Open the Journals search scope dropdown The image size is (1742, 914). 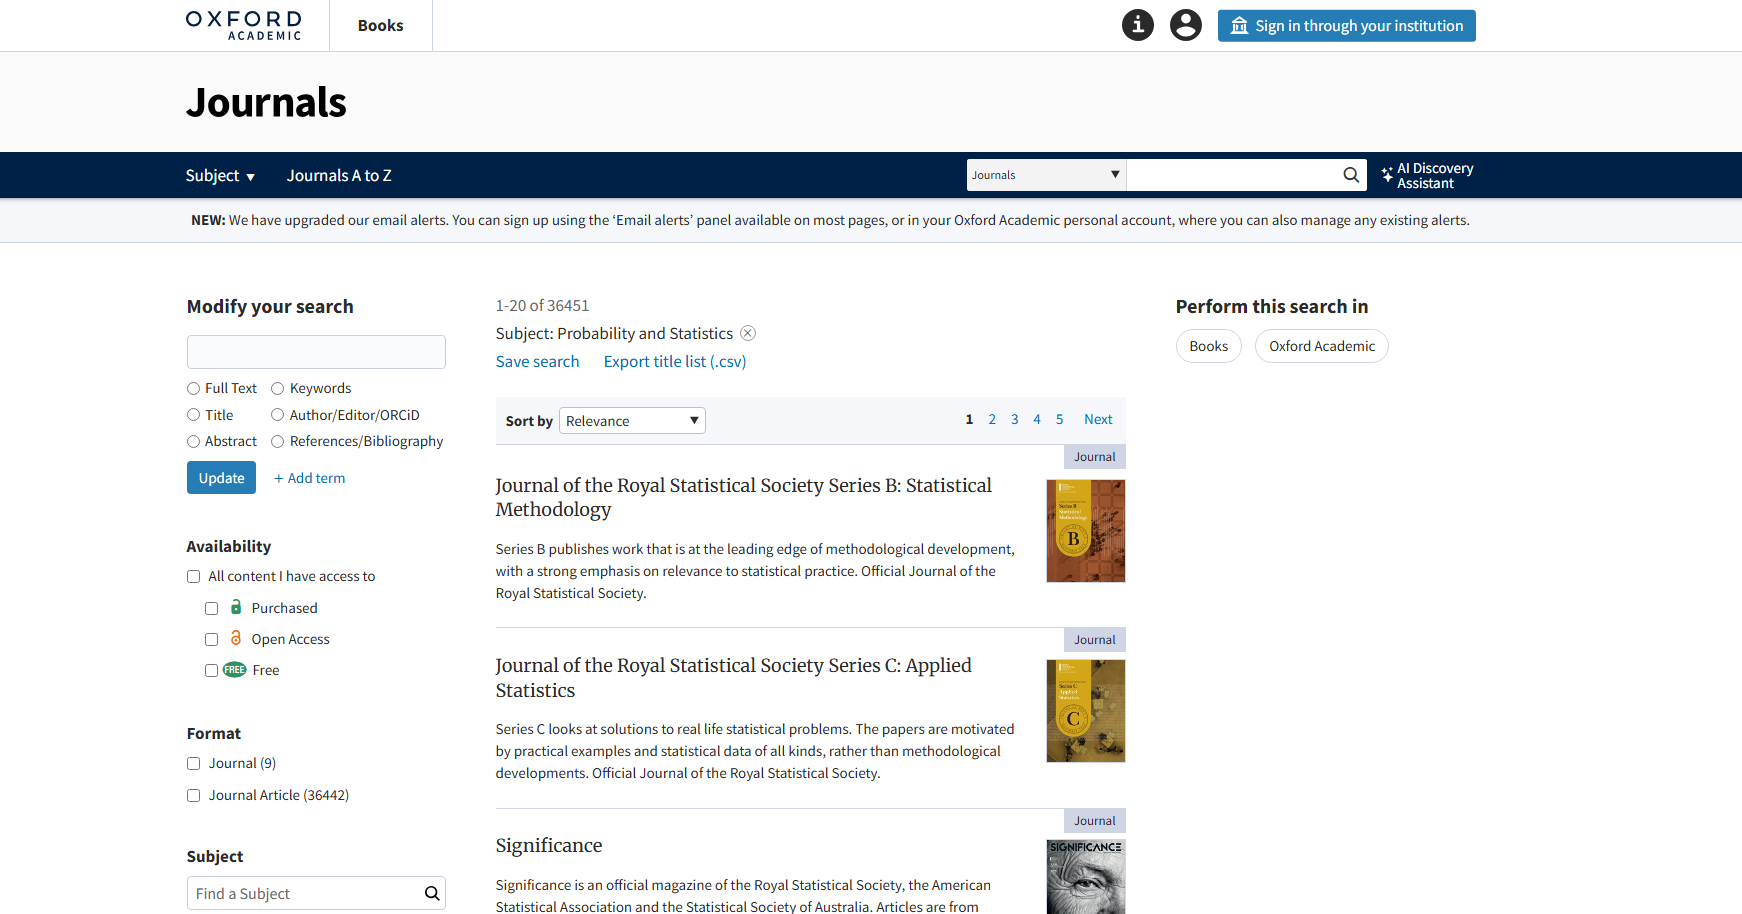click(1045, 175)
